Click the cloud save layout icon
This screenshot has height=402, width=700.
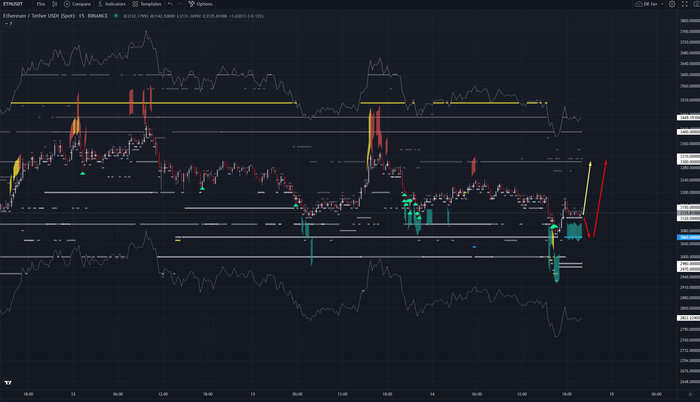[639, 4]
